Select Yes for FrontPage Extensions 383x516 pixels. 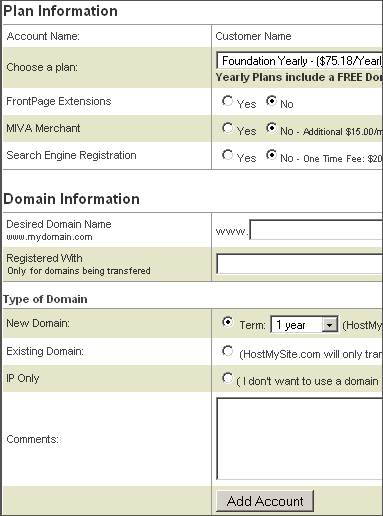(x=227, y=101)
